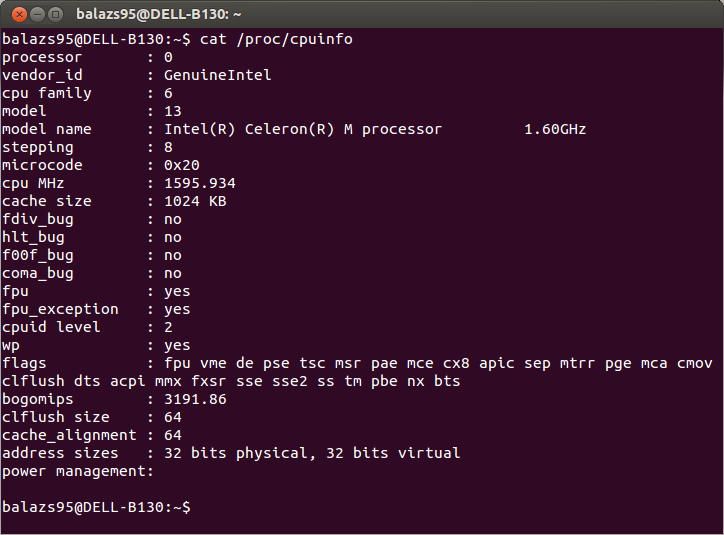Click the cache size 1024 KB value
Screen dimensions: 724x535
pyautogui.click(x=195, y=201)
